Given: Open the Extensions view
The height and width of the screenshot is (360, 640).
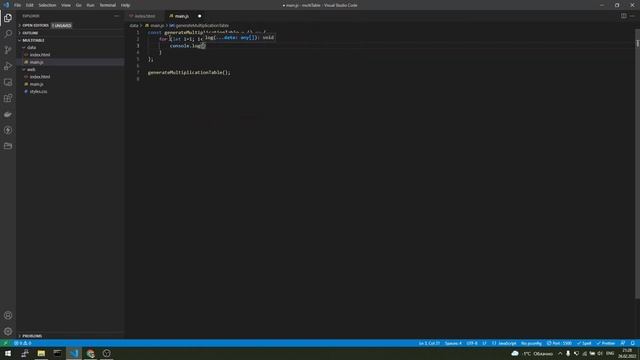Looking at the screenshot, I should pyautogui.click(x=8, y=98).
